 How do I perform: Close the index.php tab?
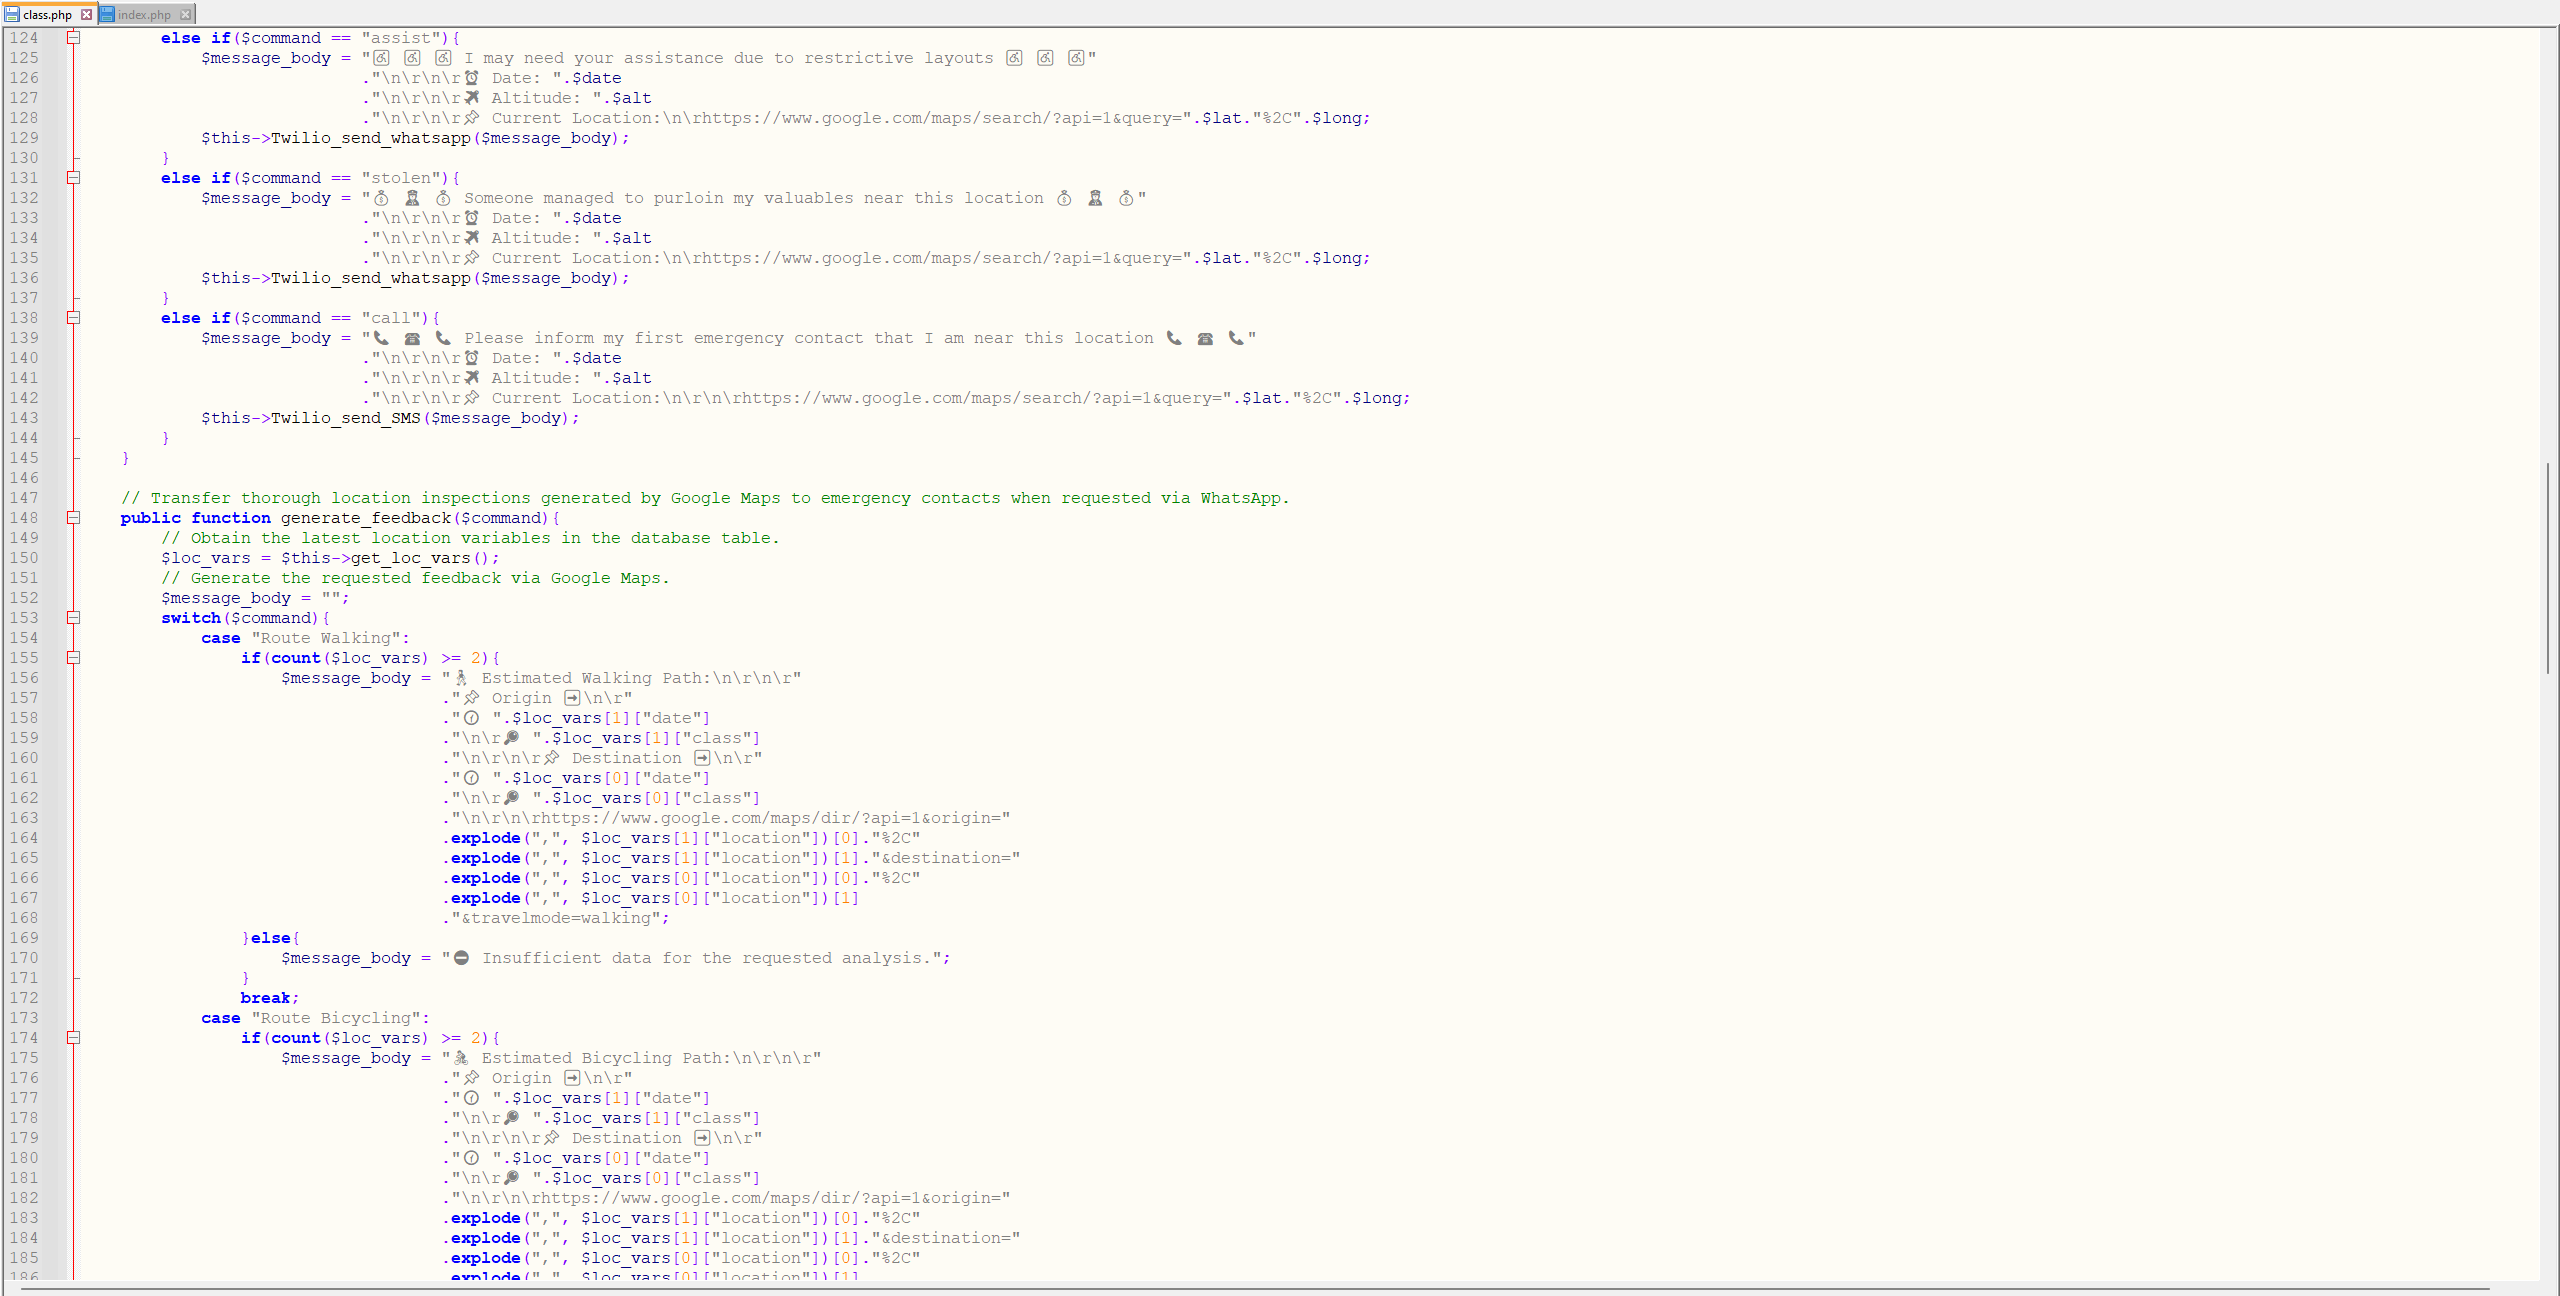186,14
